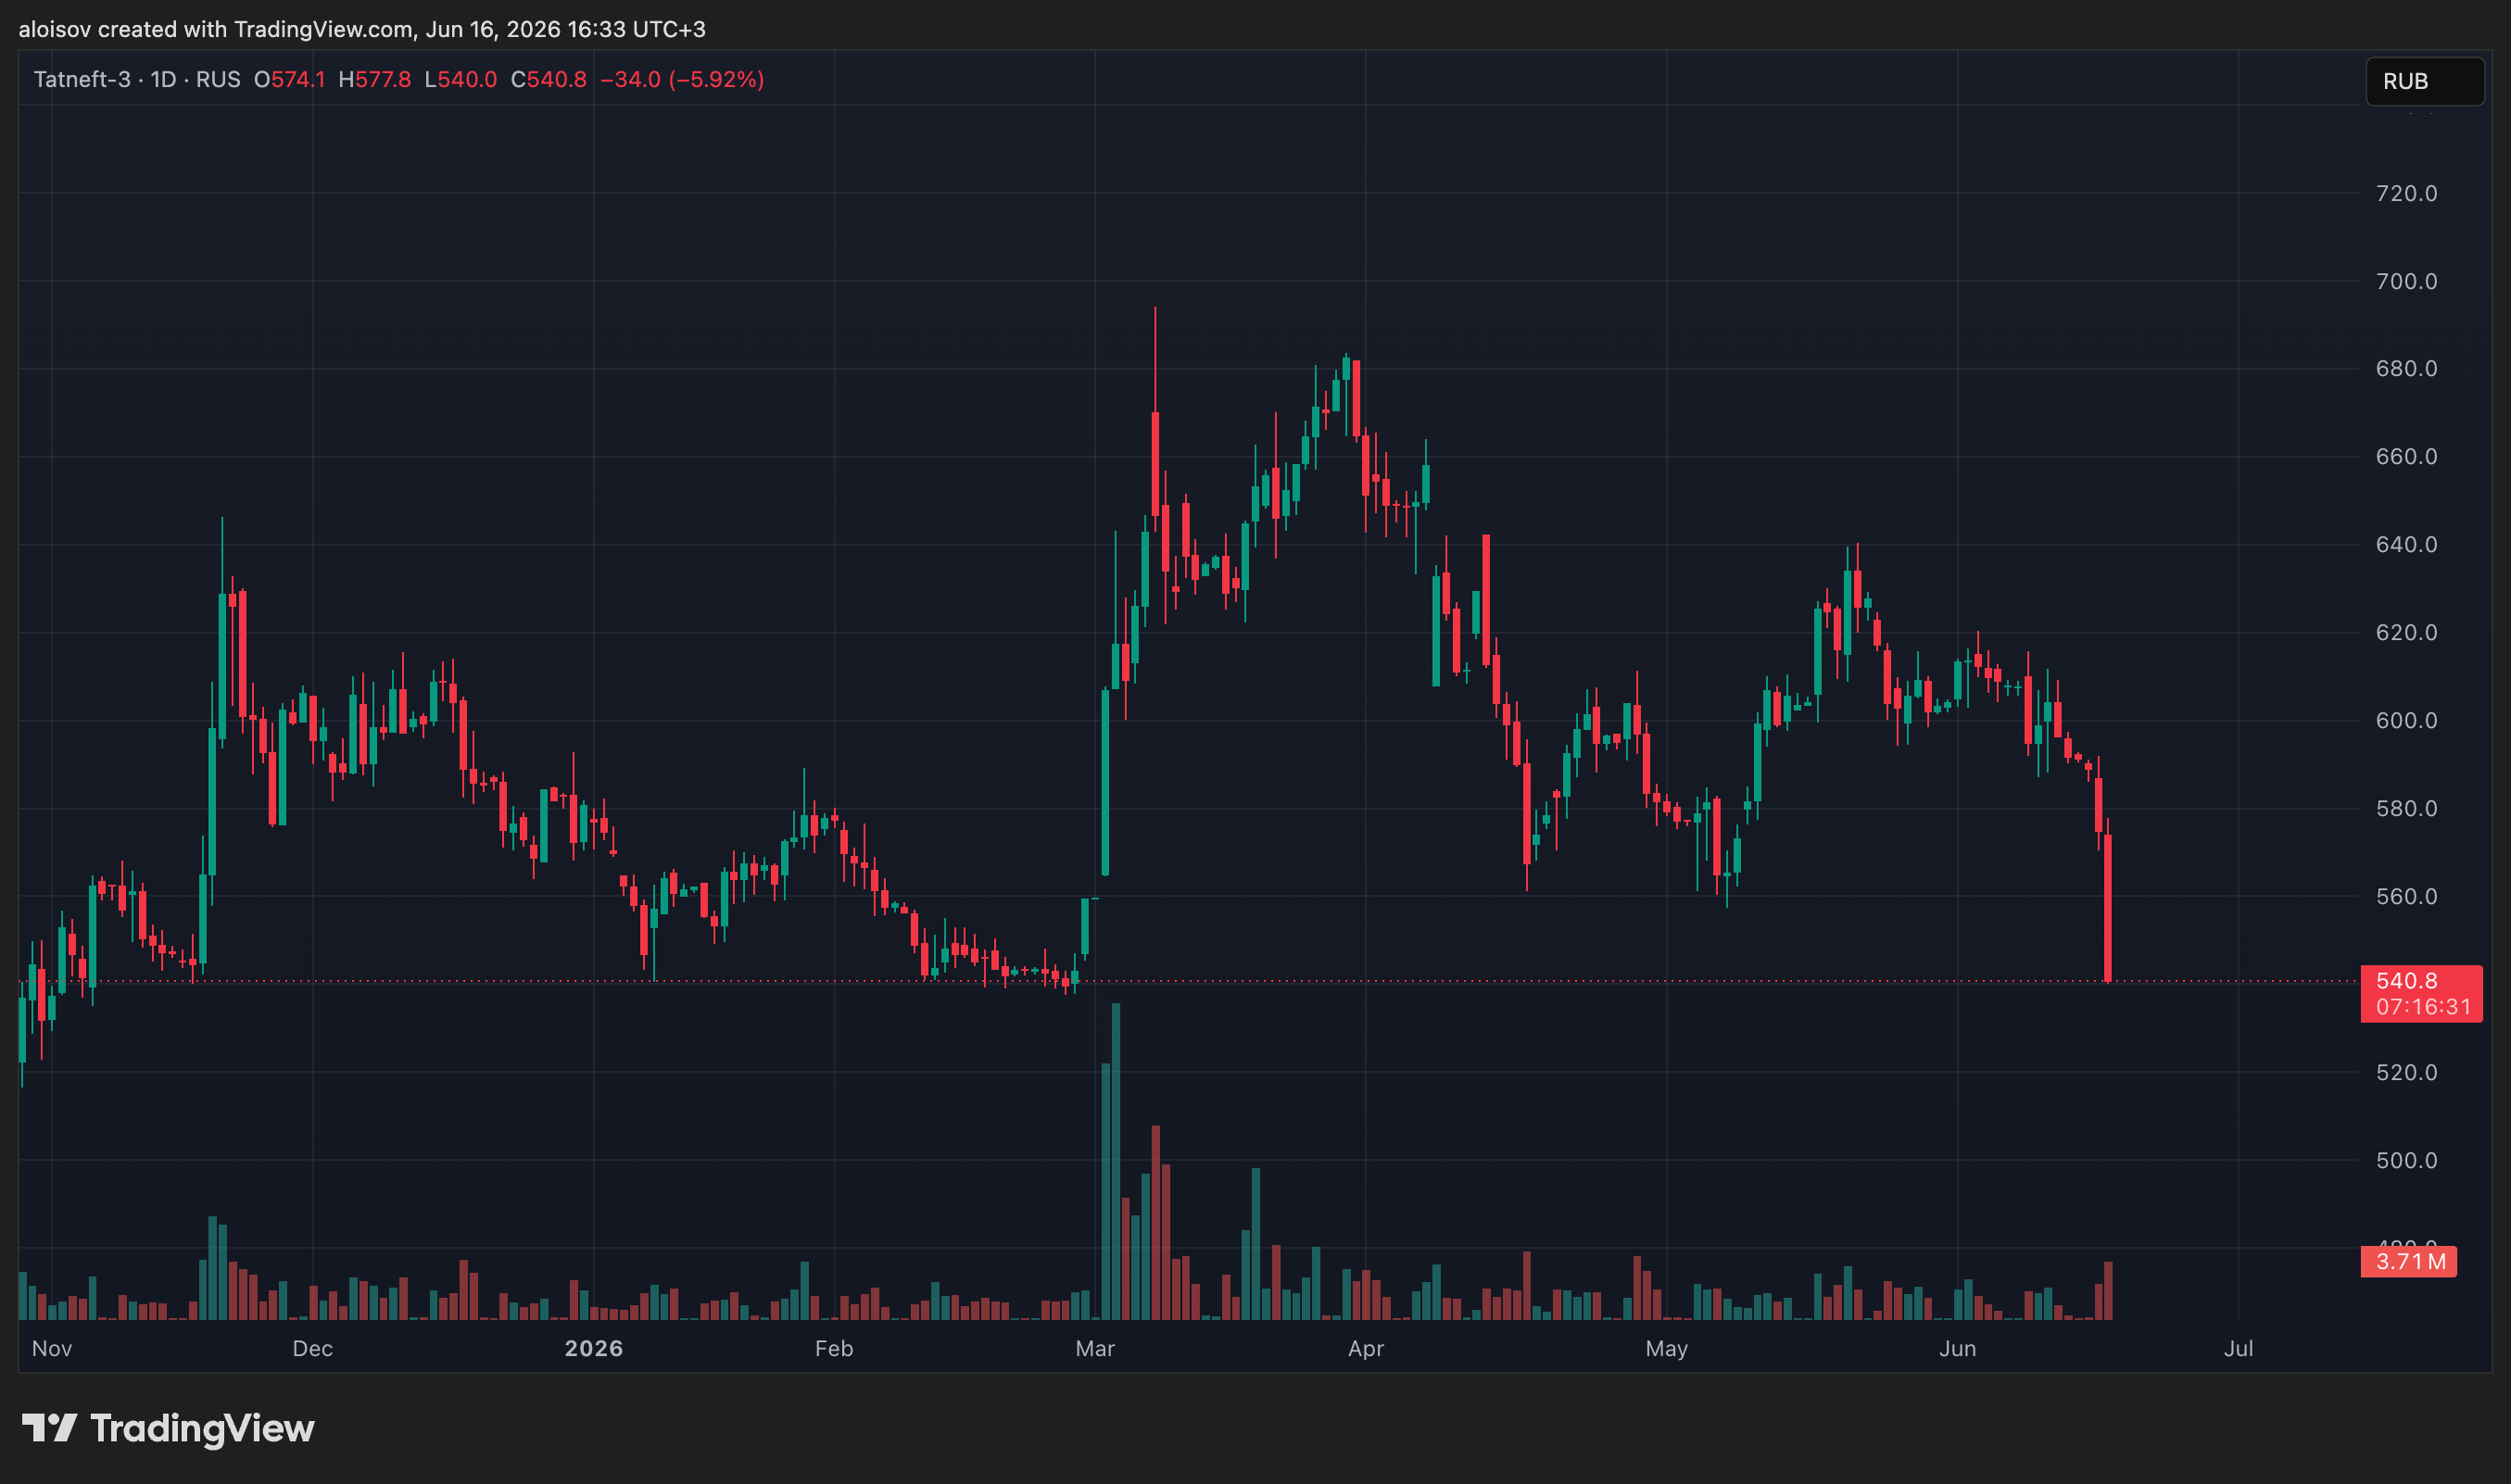
Task: Click the closing price value C540.8
Action: tap(548, 79)
